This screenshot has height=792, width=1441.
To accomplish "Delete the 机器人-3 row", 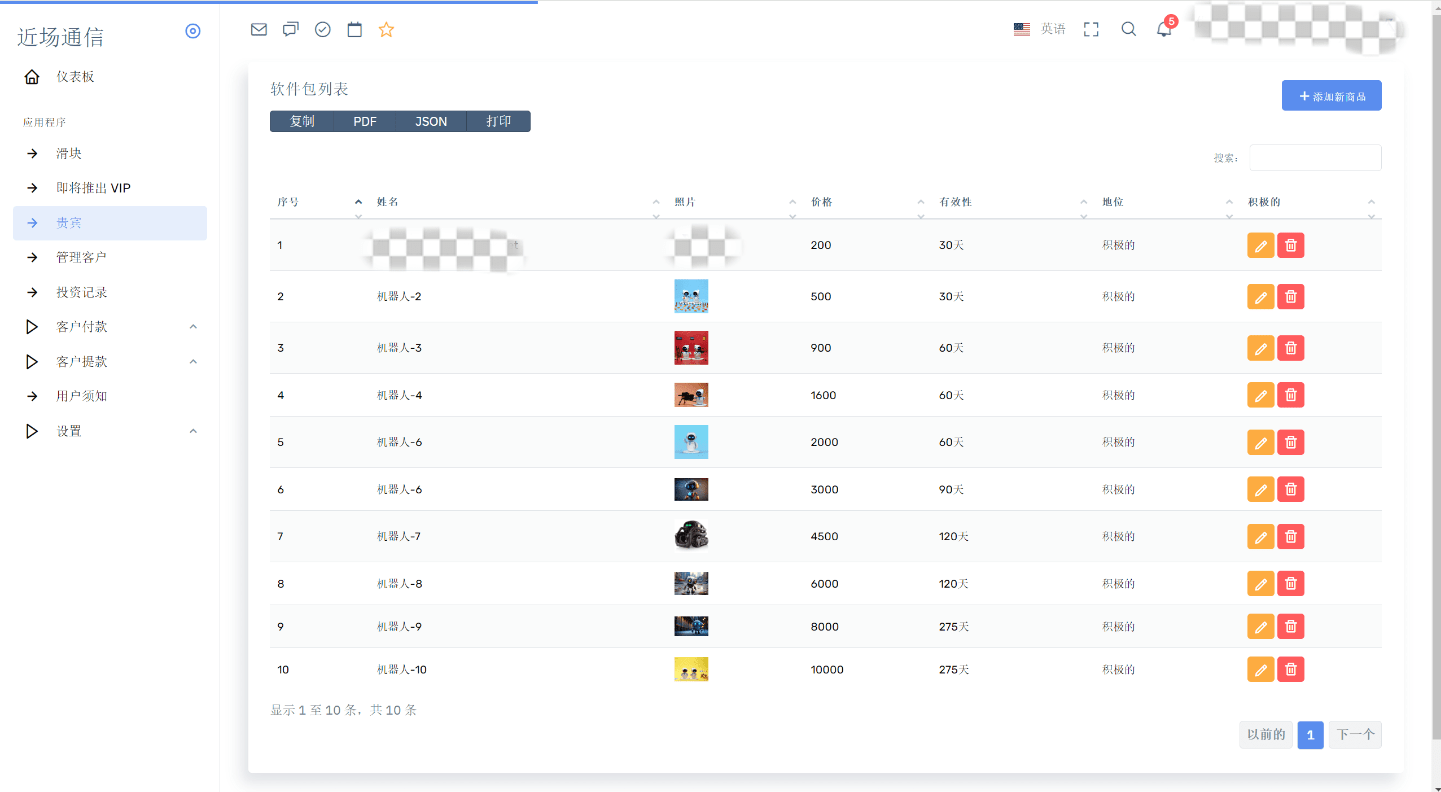I will coord(1291,348).
